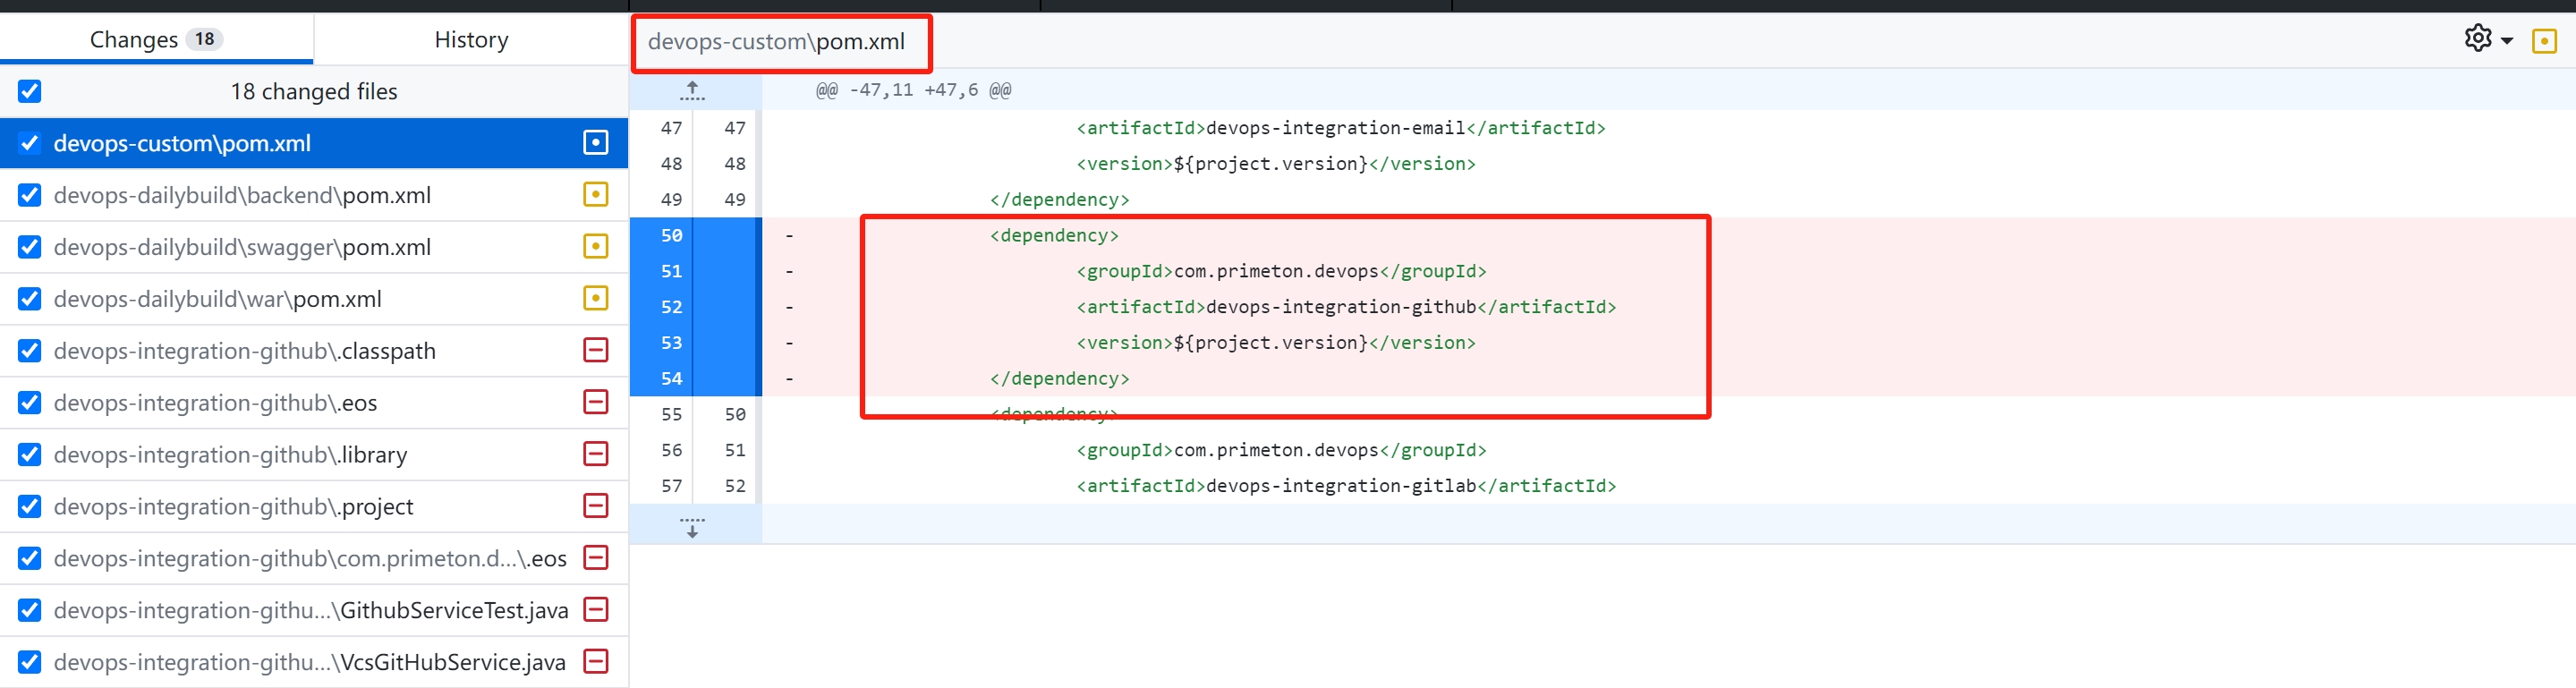Image resolution: width=2576 pixels, height=688 pixels.
Task: Select devops-integration-github\.library file
Action: [314, 455]
